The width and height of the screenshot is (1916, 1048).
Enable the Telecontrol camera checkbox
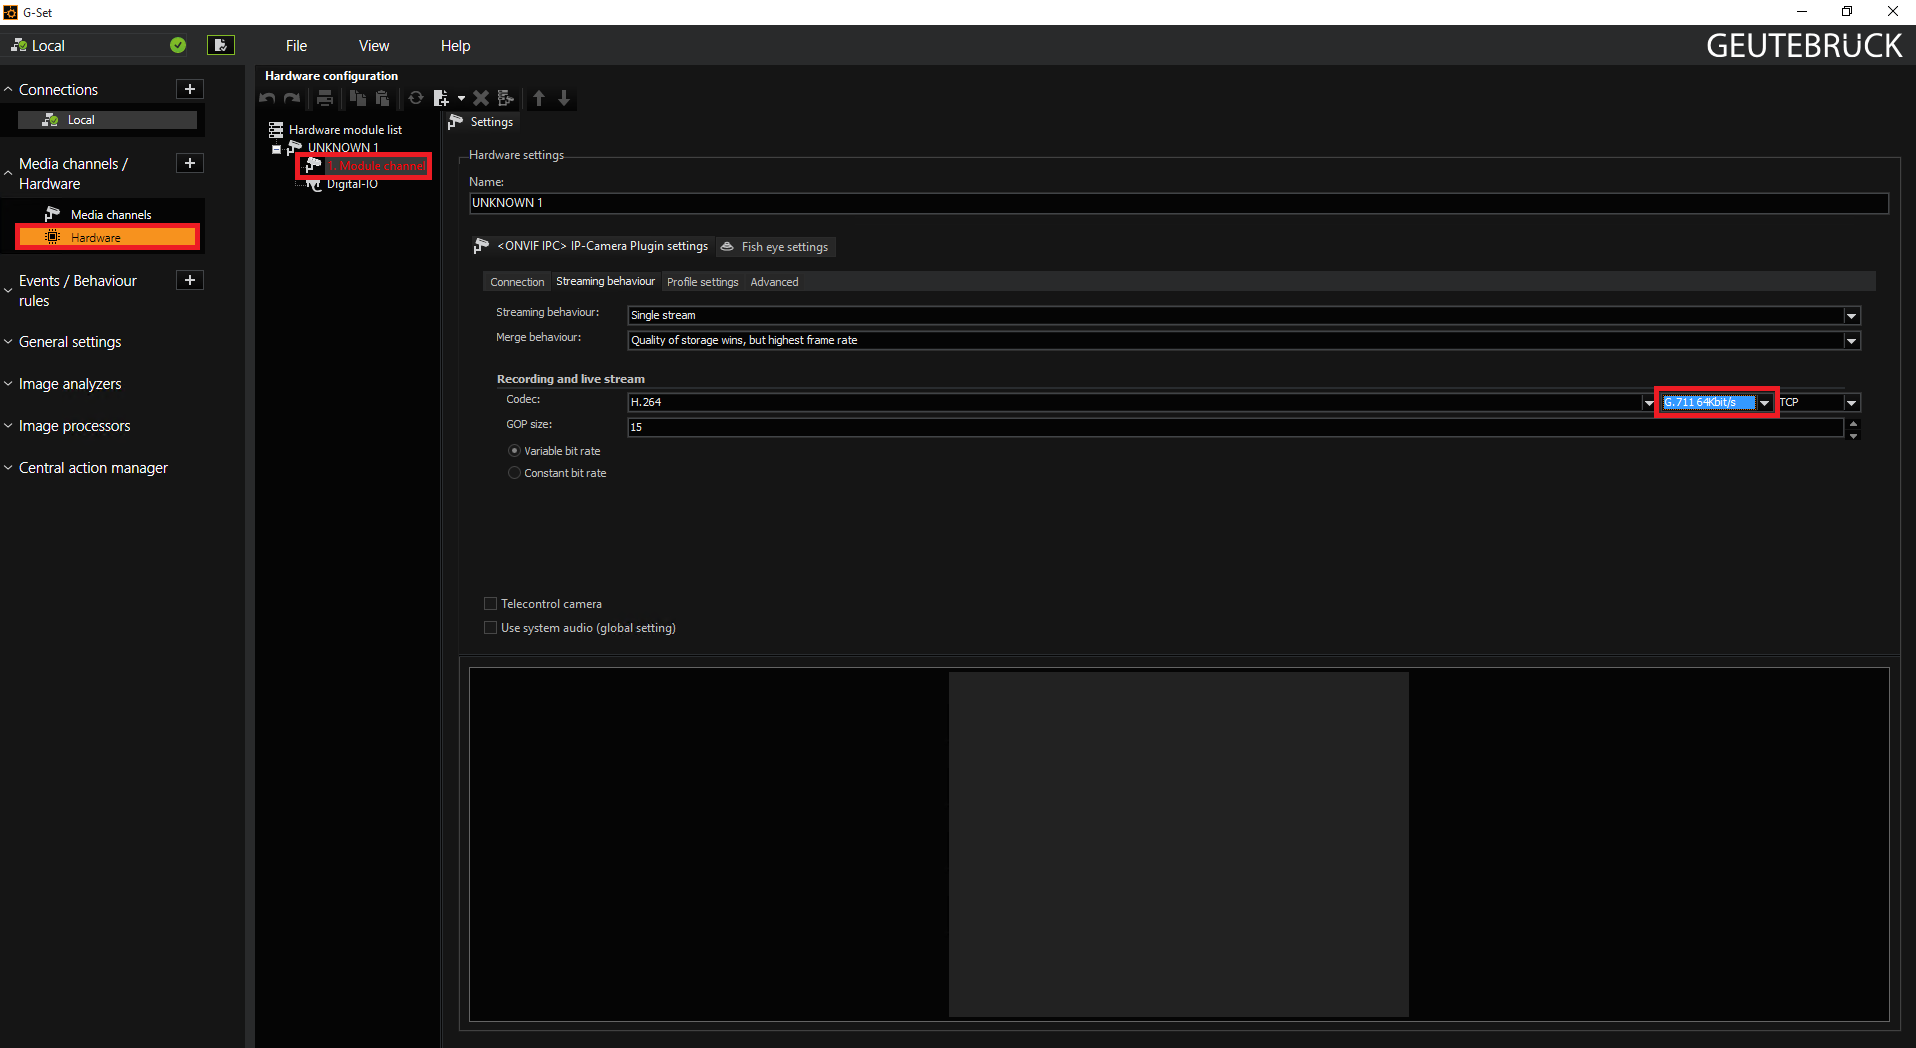tap(491, 604)
